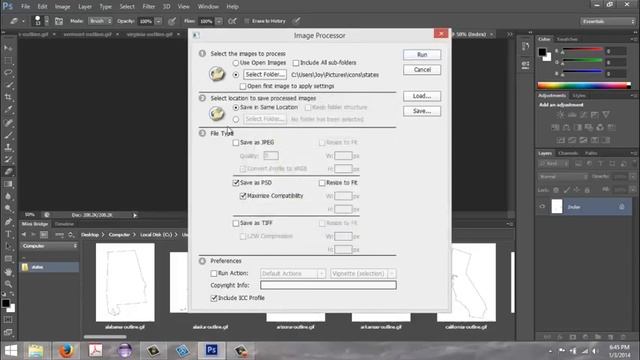Select the Lasso tool

(x=8, y=73)
